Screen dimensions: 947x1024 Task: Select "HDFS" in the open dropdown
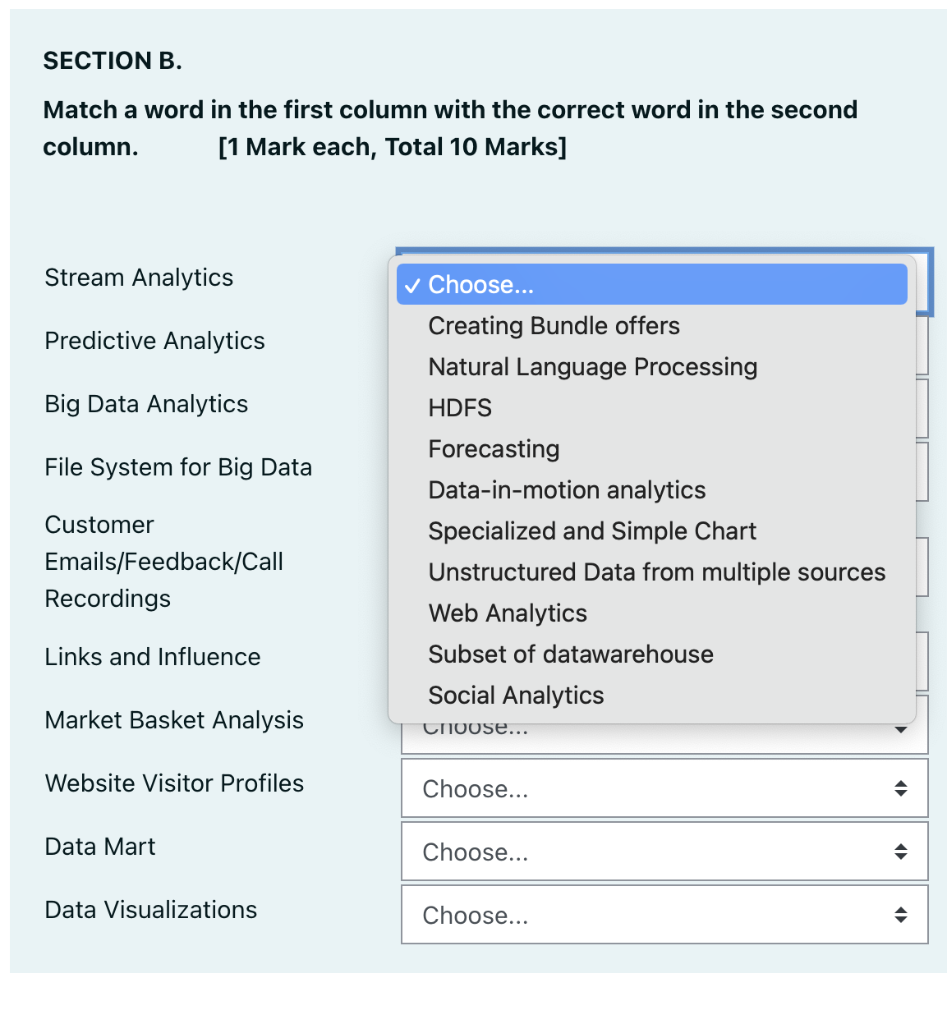460,408
